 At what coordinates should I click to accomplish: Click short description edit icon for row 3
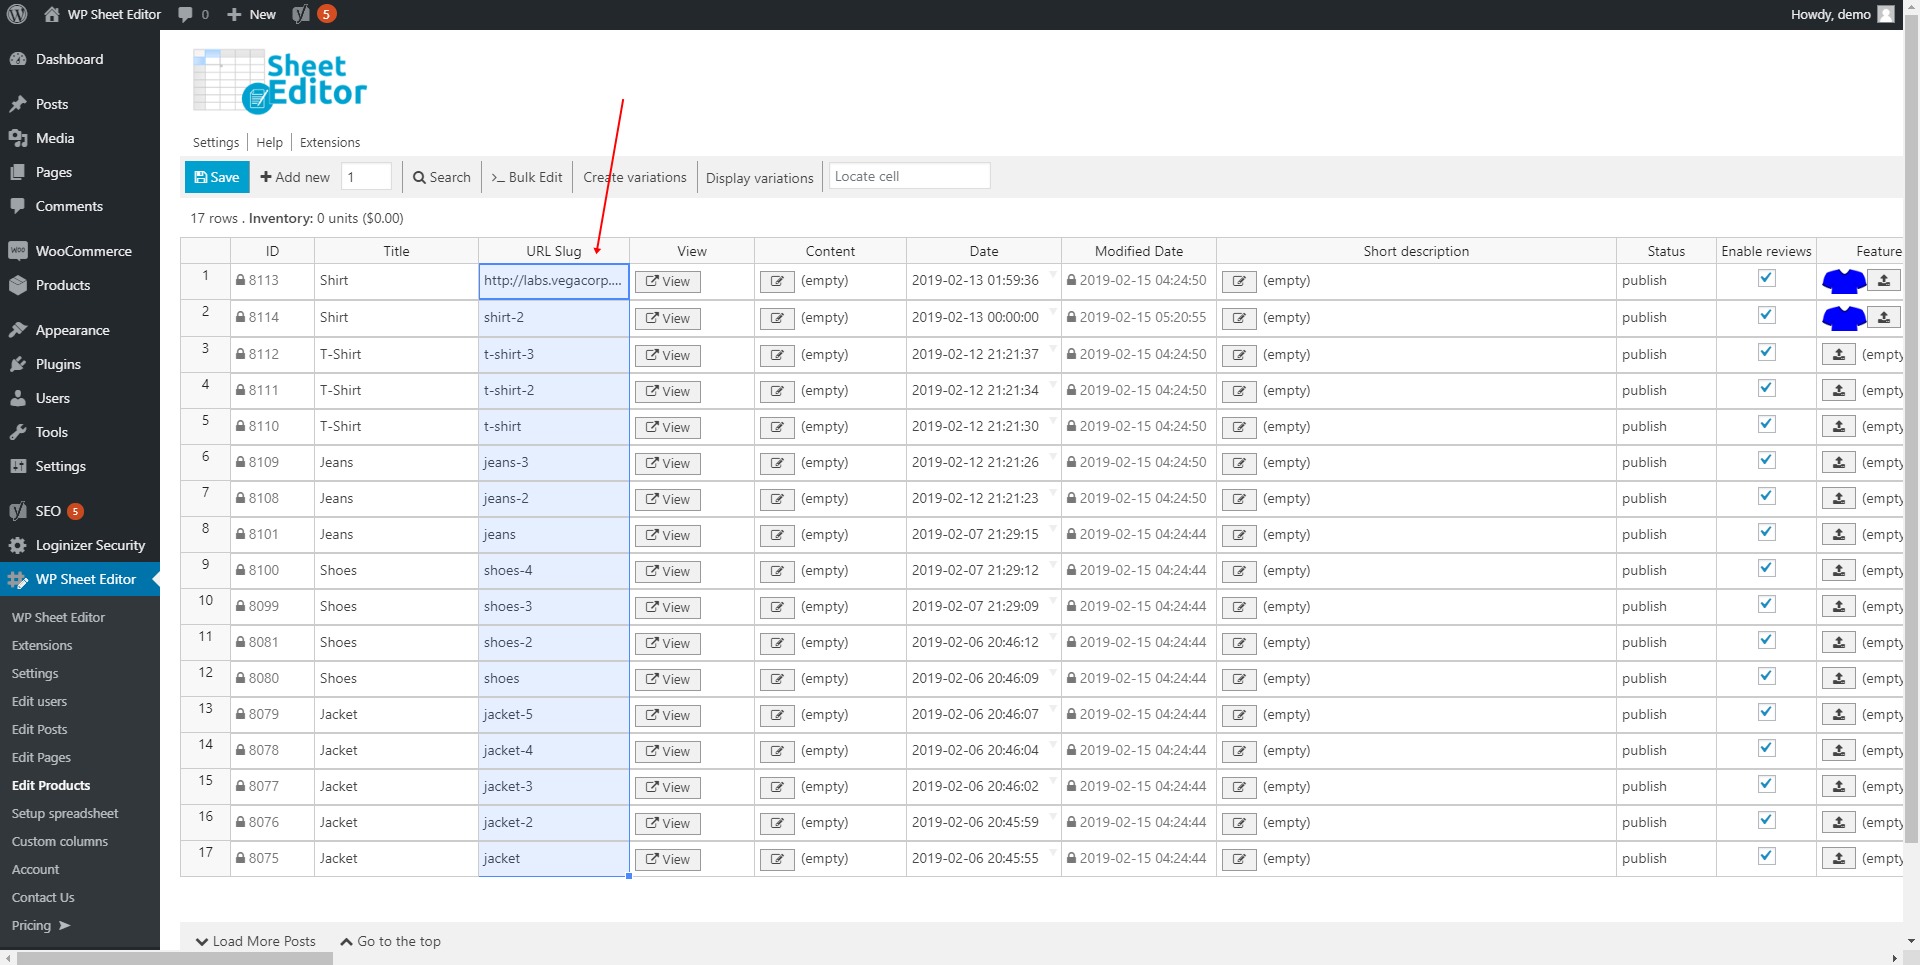tap(1239, 355)
